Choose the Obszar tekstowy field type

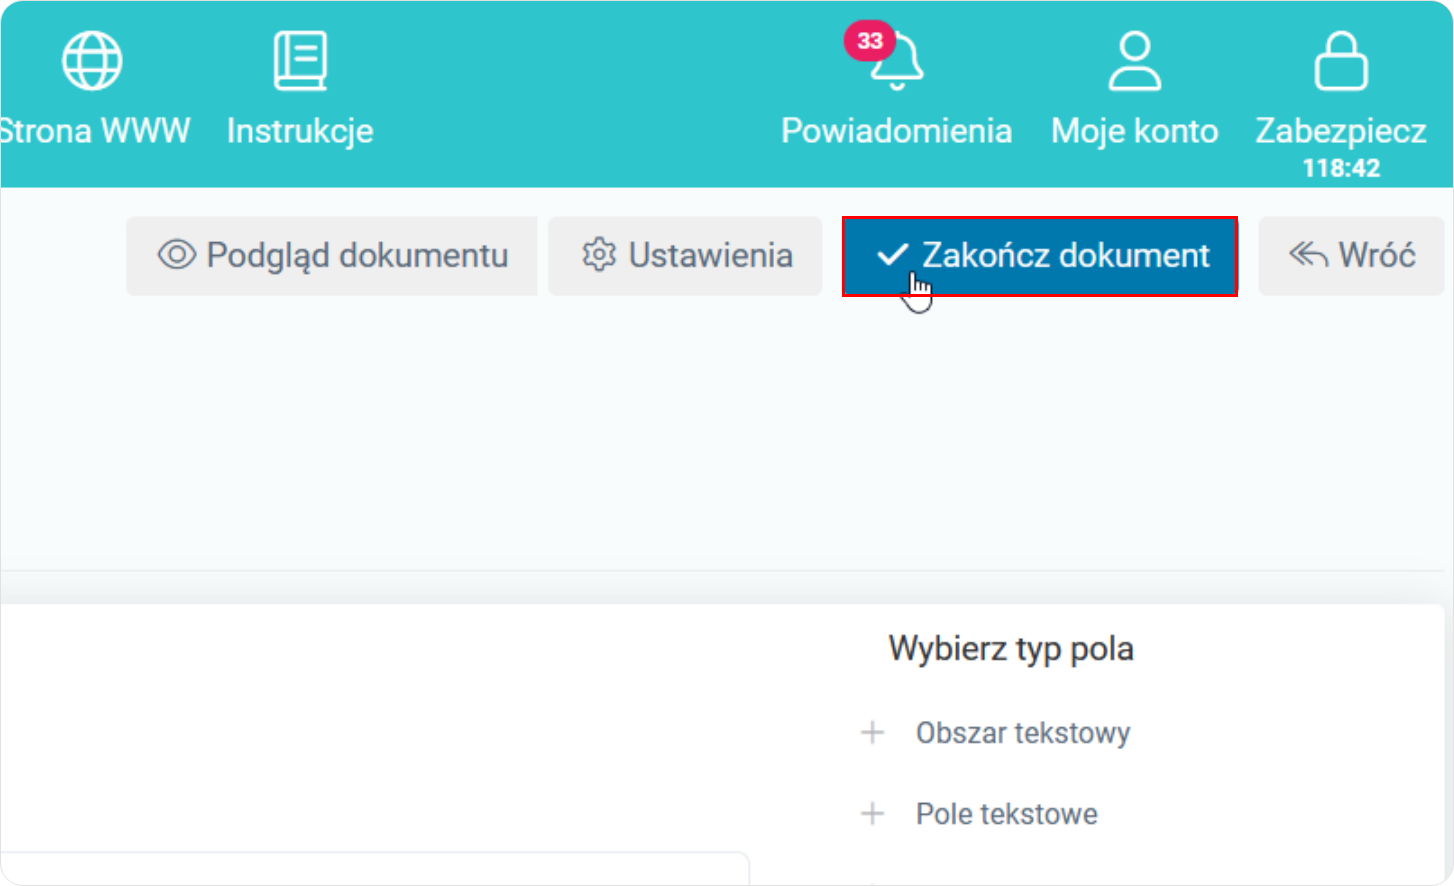(x=1023, y=733)
